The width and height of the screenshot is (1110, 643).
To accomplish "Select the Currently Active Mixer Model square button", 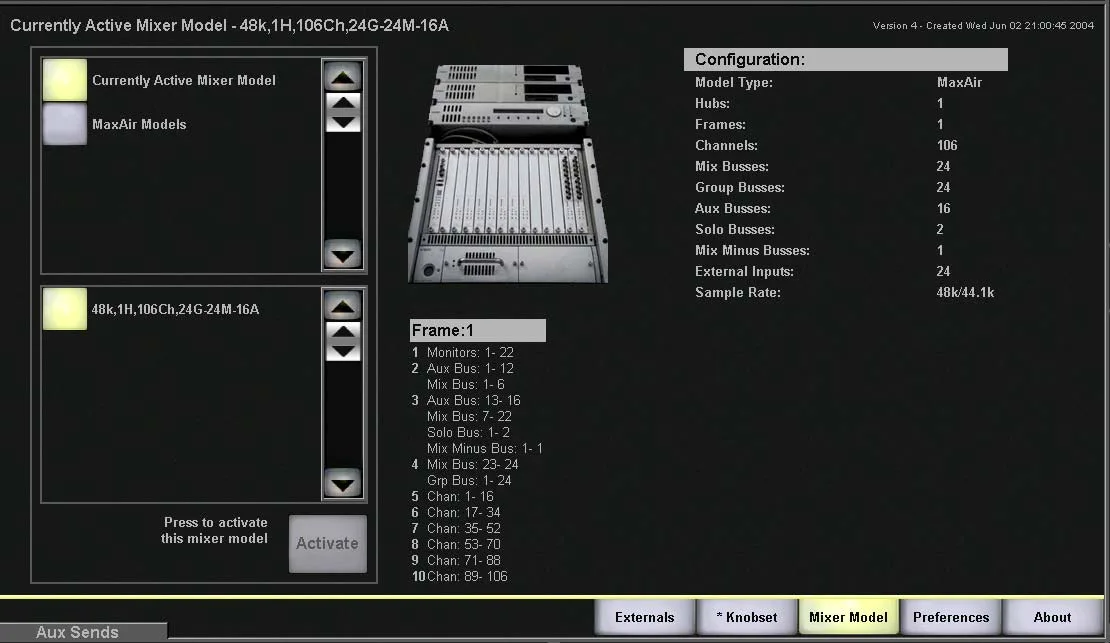I will click(64, 80).
